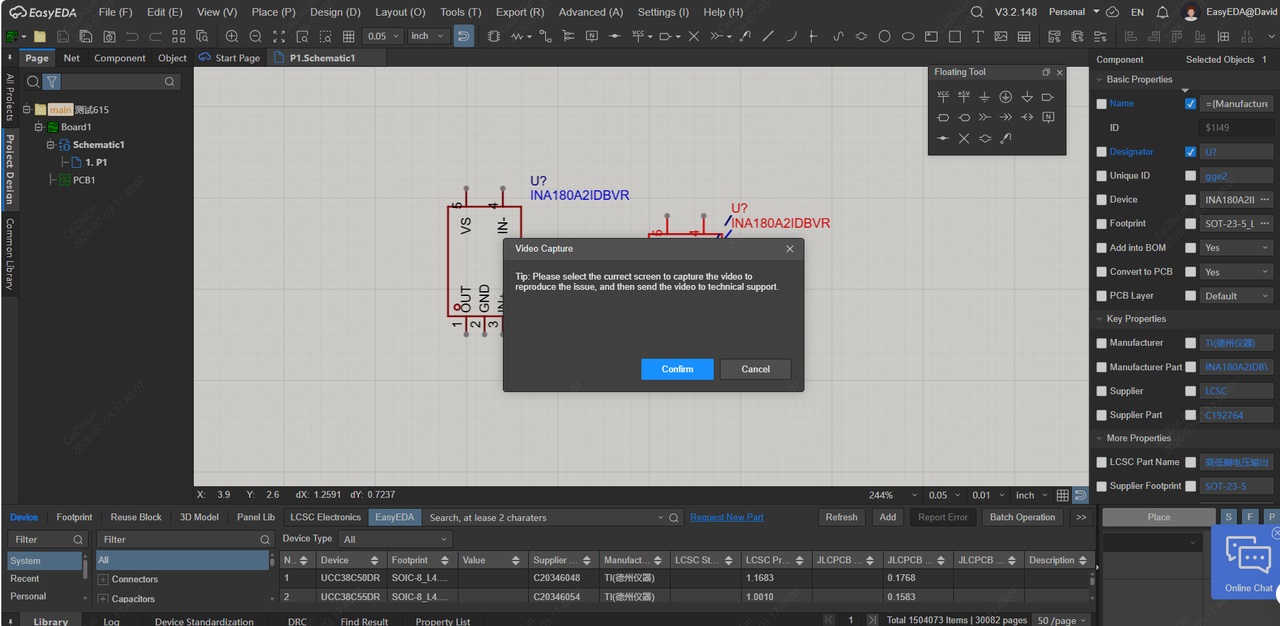Click the search magnifier icon in top bar
This screenshot has height=626, width=1280.
point(977,12)
